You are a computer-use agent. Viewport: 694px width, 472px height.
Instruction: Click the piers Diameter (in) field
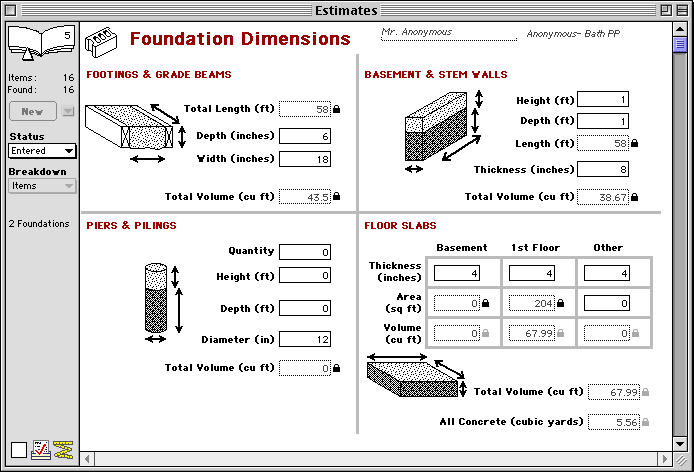tap(305, 340)
